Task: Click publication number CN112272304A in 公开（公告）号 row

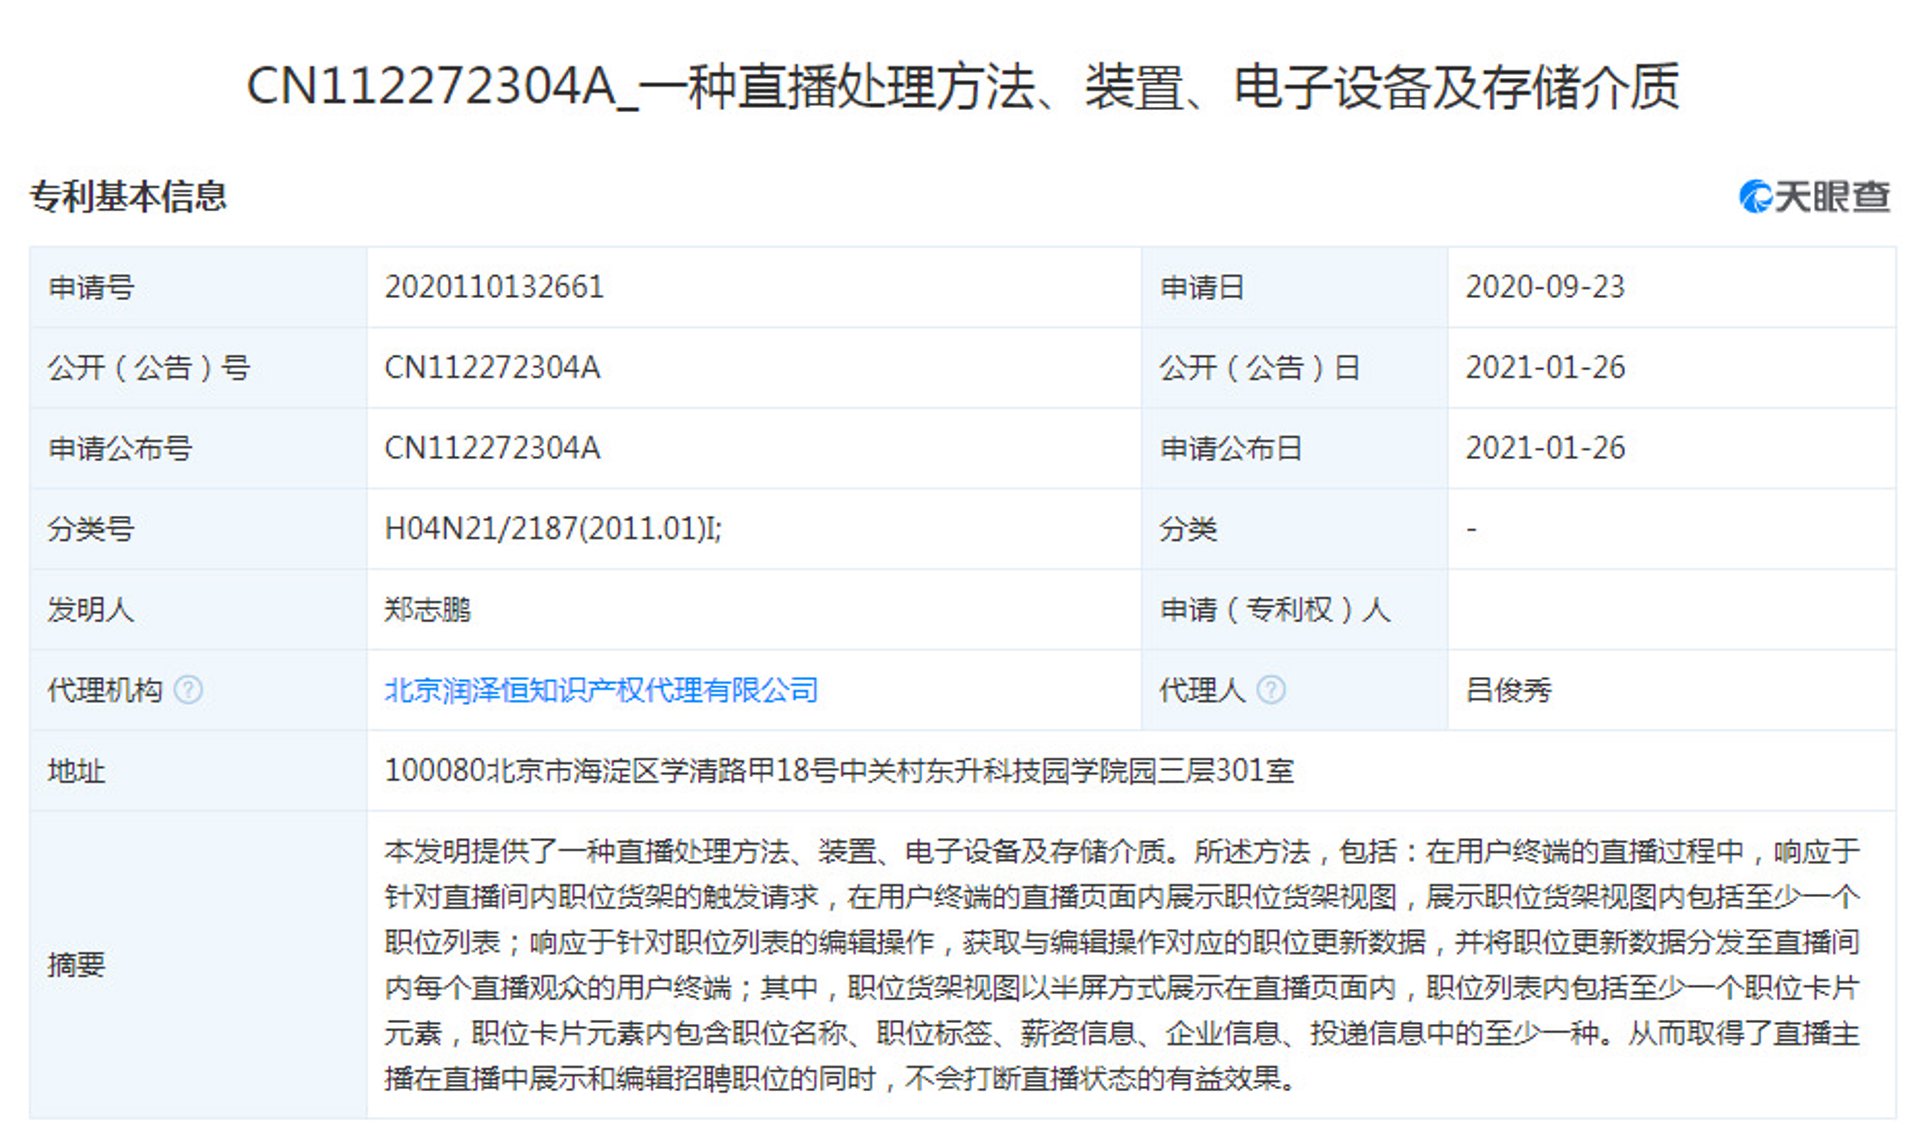Action: coord(492,368)
